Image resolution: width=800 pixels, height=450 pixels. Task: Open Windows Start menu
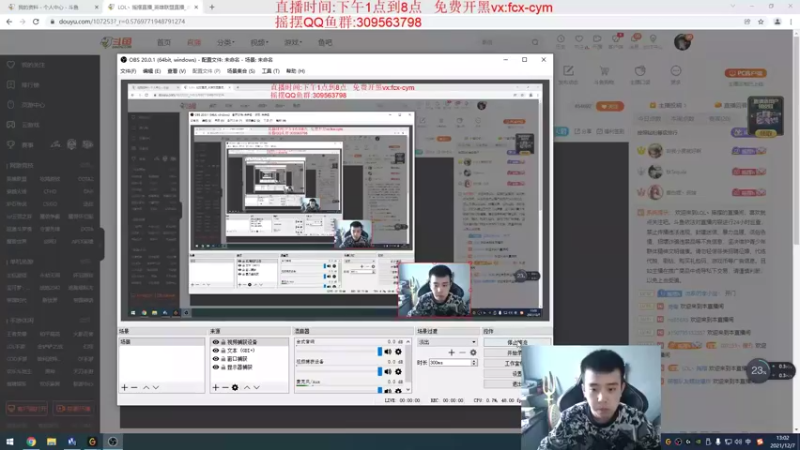tap(10, 441)
